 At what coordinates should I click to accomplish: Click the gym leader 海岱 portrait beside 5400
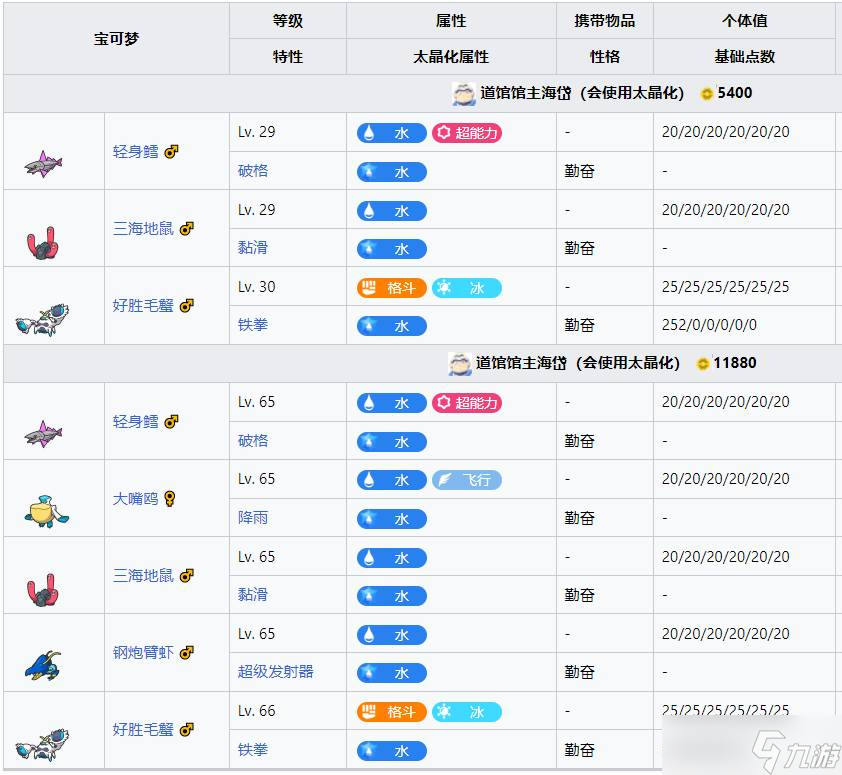[x=463, y=93]
